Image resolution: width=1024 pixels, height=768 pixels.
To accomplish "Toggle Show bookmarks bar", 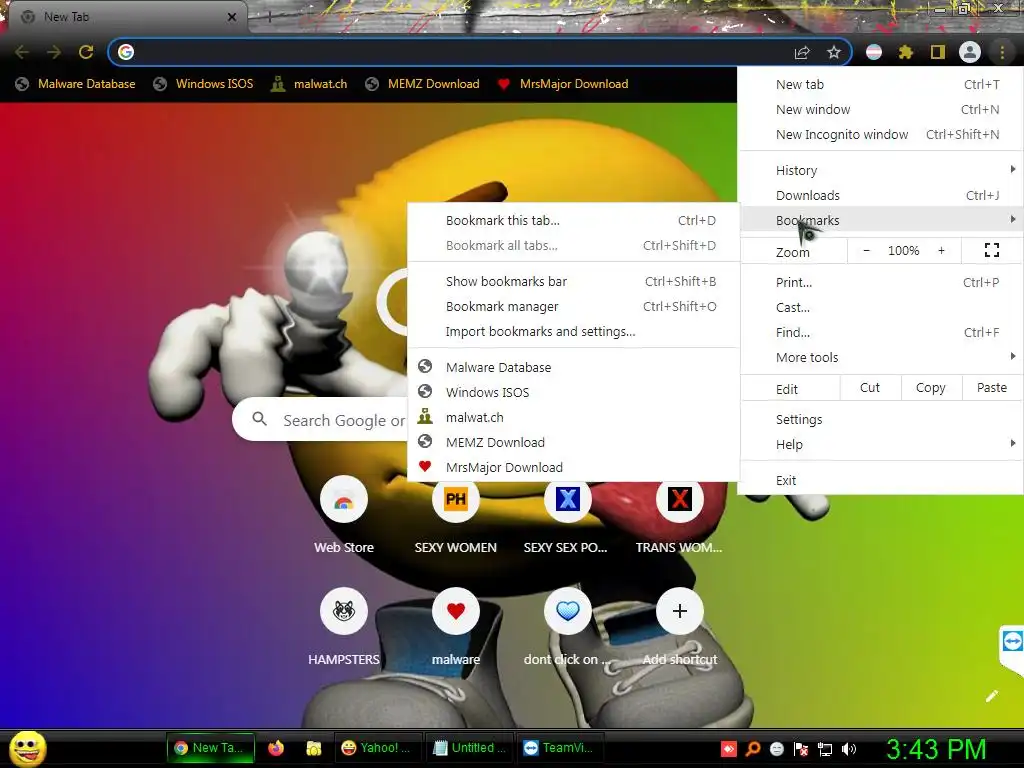I will [x=573, y=281].
